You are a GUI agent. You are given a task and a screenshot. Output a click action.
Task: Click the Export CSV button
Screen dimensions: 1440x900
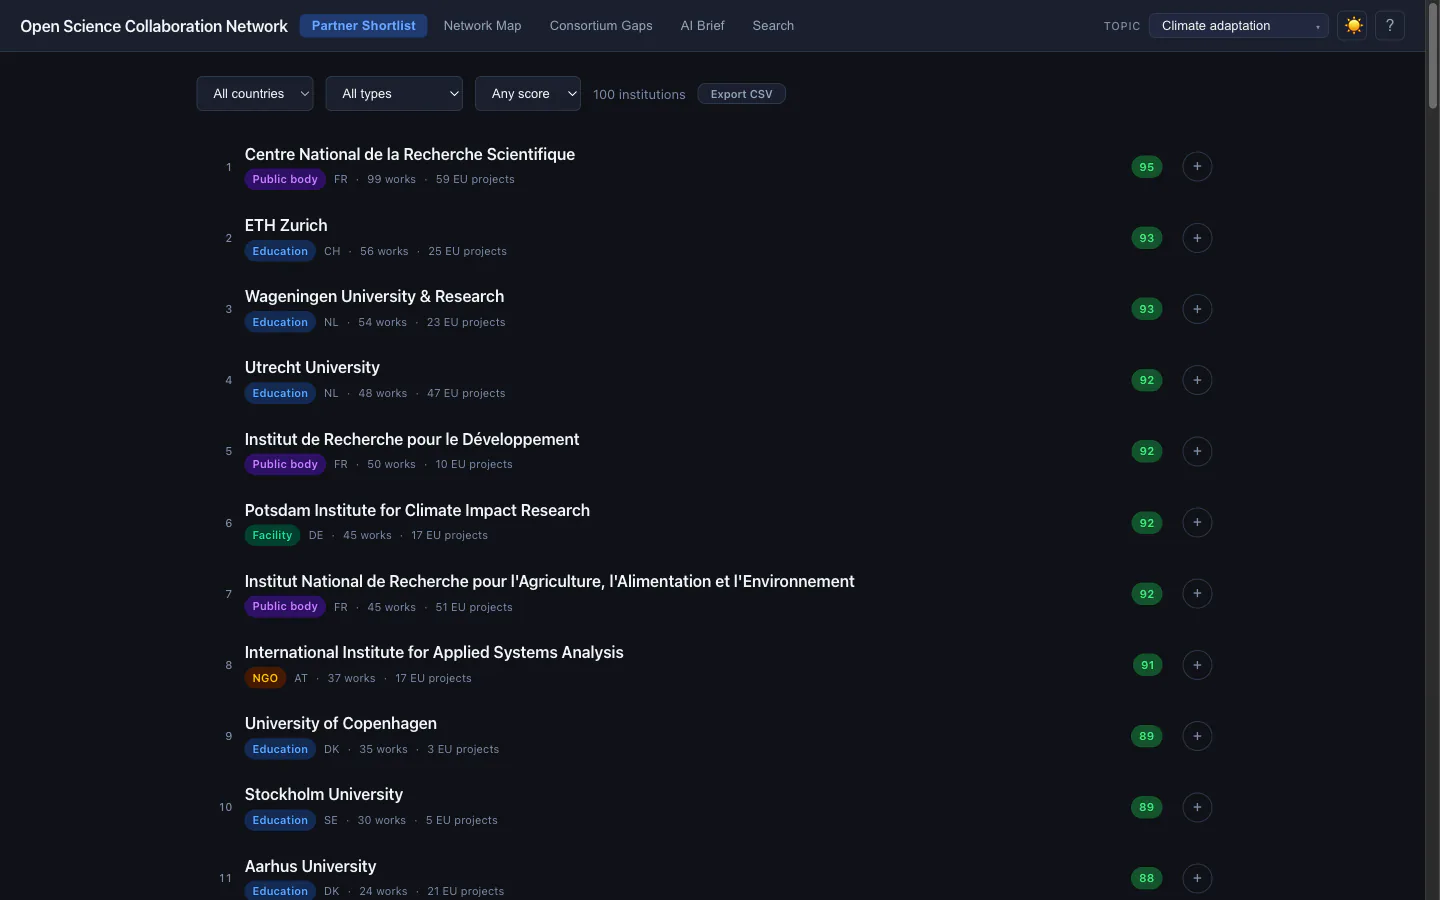[741, 94]
